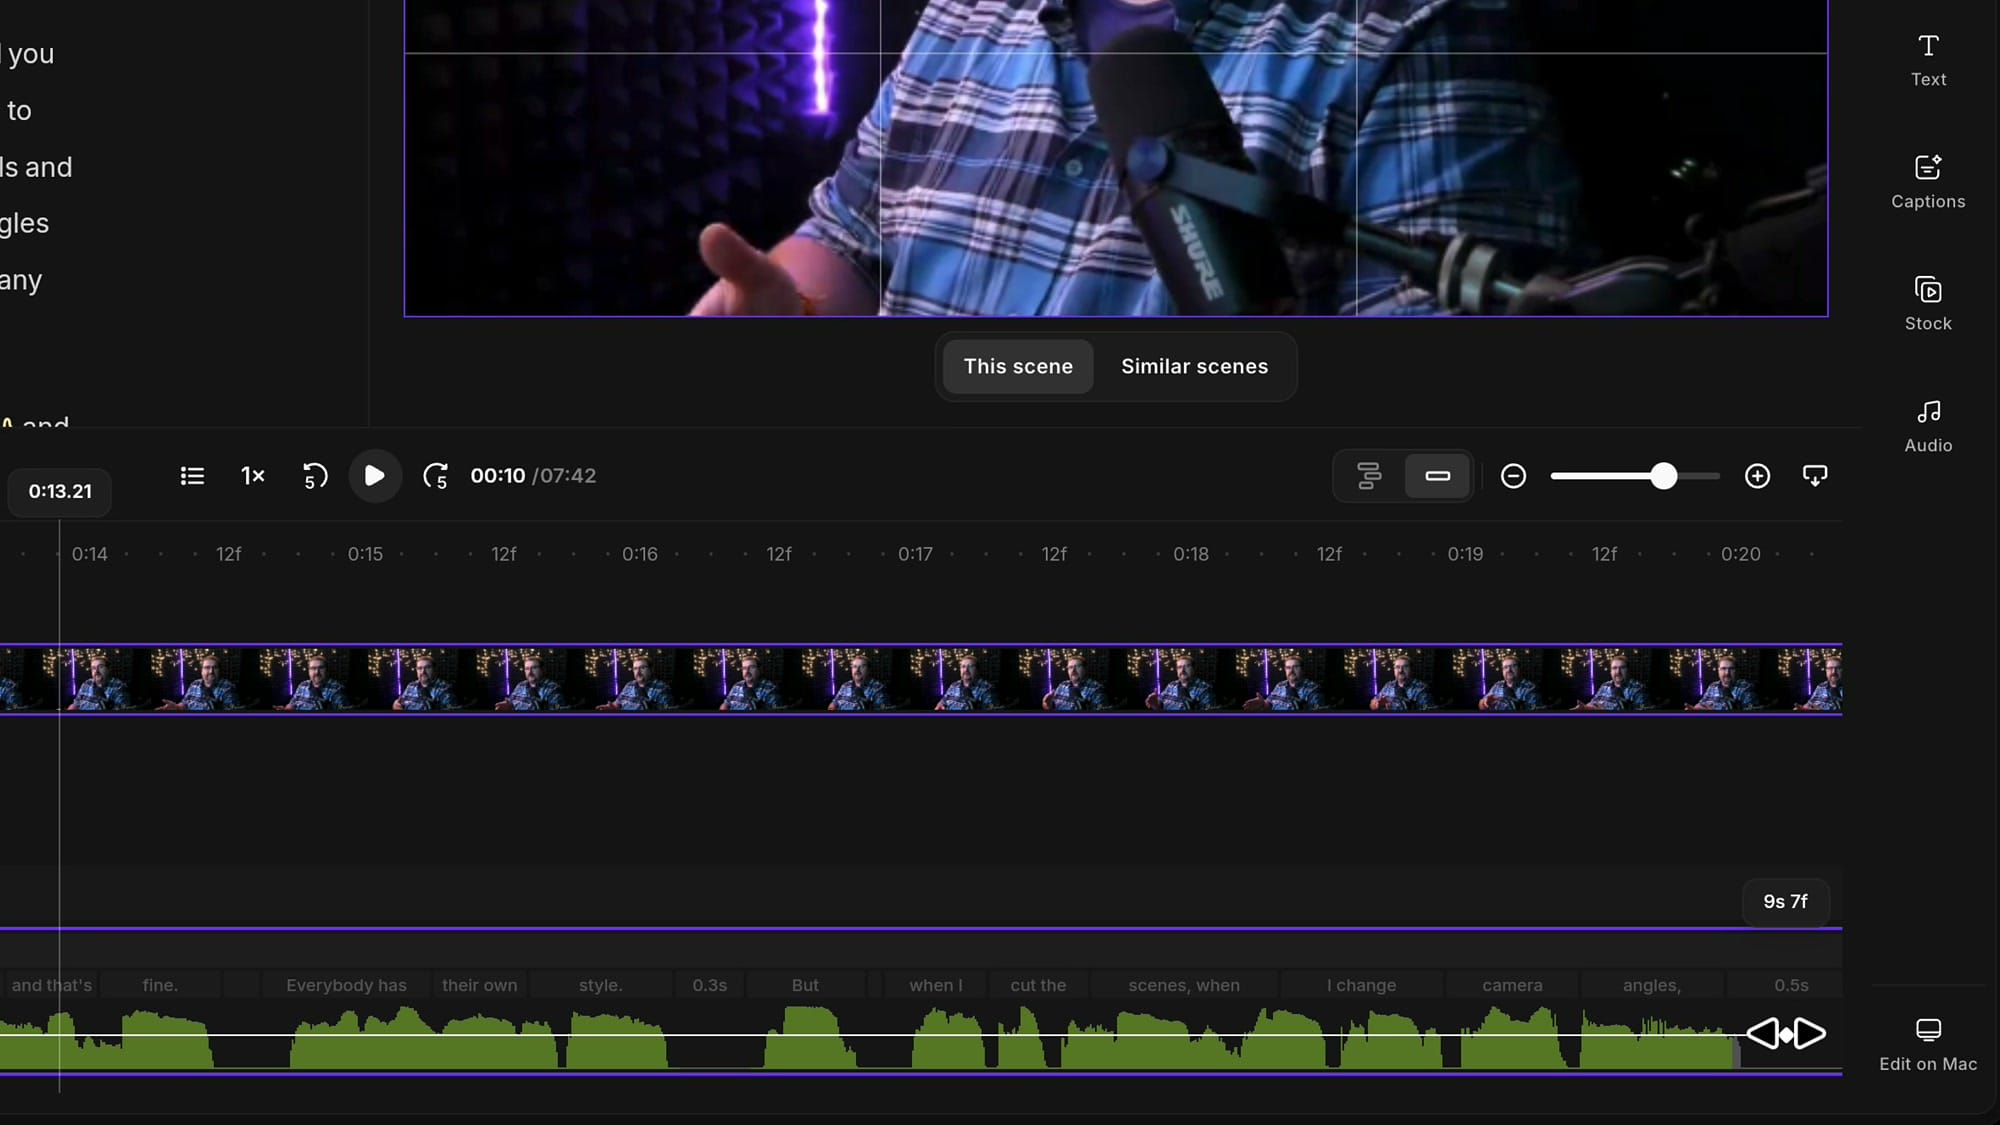Select the word chip 'style.'
Screen dimensions: 2000x1125
pyautogui.click(x=601, y=985)
